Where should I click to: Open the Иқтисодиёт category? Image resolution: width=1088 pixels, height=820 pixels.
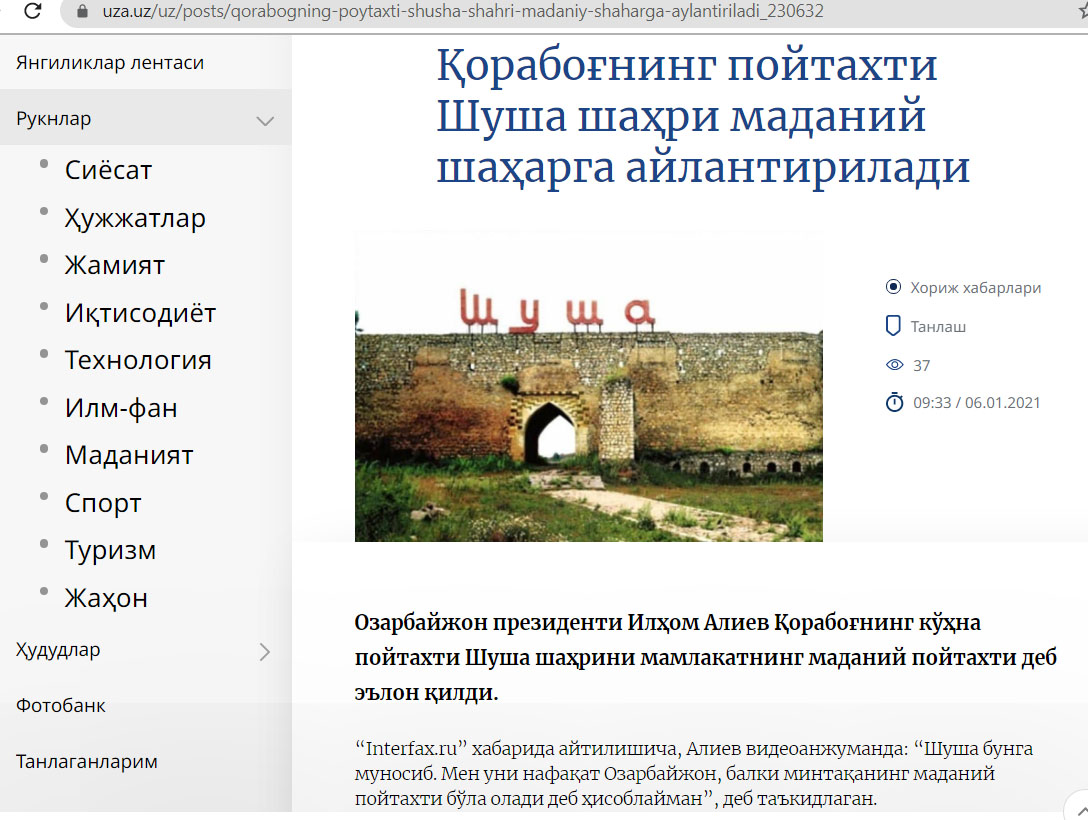pos(140,313)
